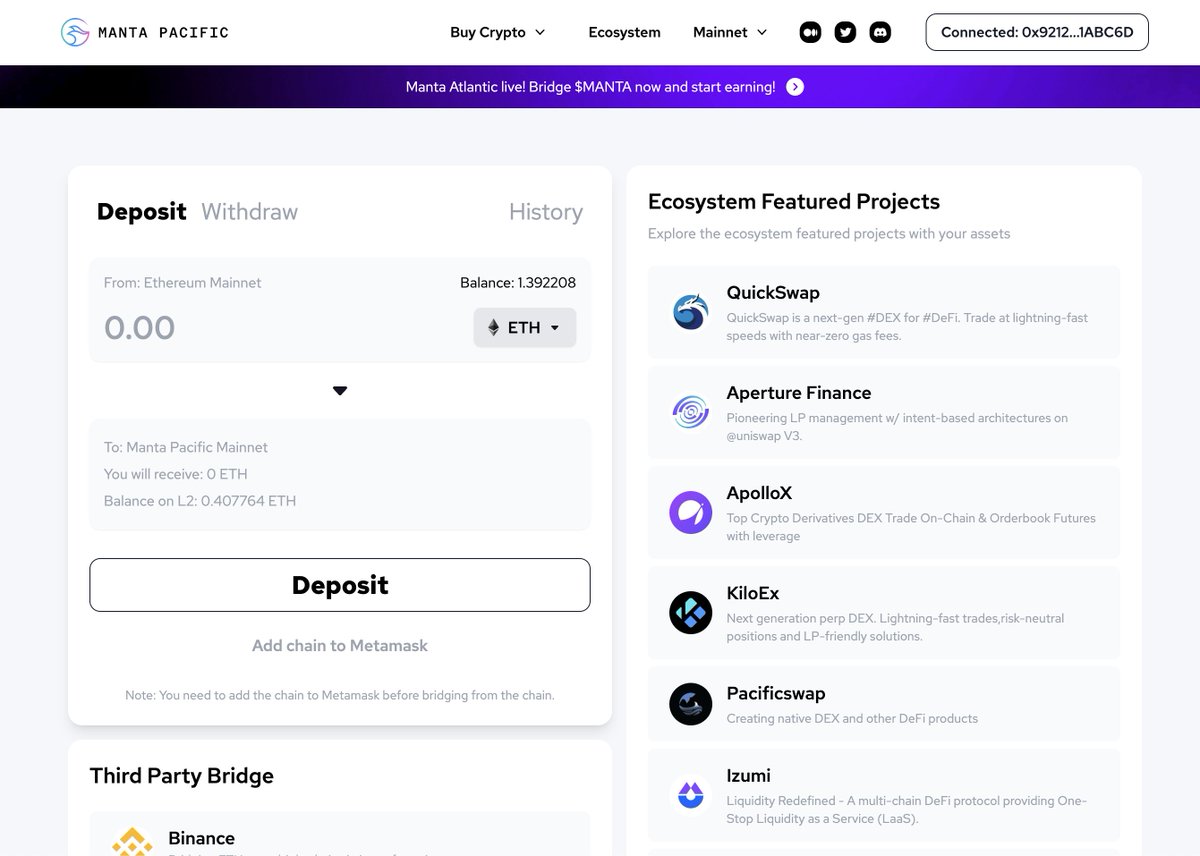This screenshot has height=856, width=1200.
Task: Click the Aperture Finance spiral logo
Action: 690,412
